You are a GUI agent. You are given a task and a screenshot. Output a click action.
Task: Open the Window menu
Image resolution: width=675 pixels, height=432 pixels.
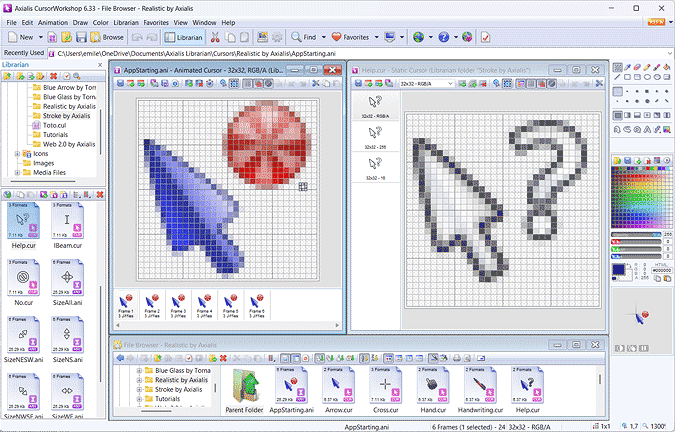(204, 23)
